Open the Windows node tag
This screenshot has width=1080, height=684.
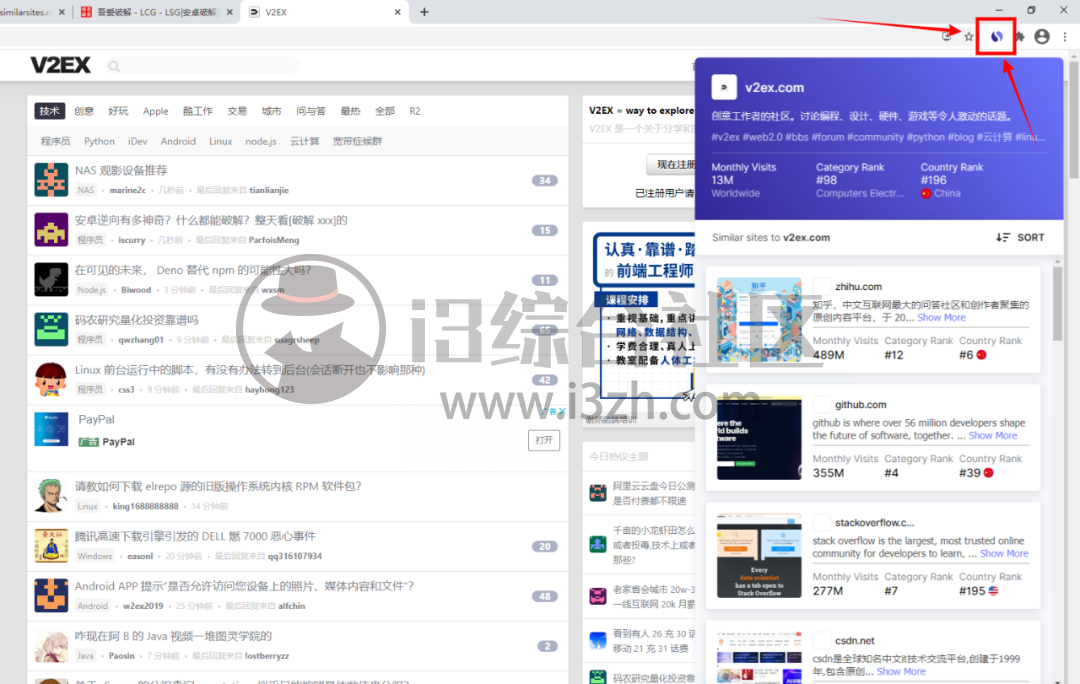click(x=94, y=556)
